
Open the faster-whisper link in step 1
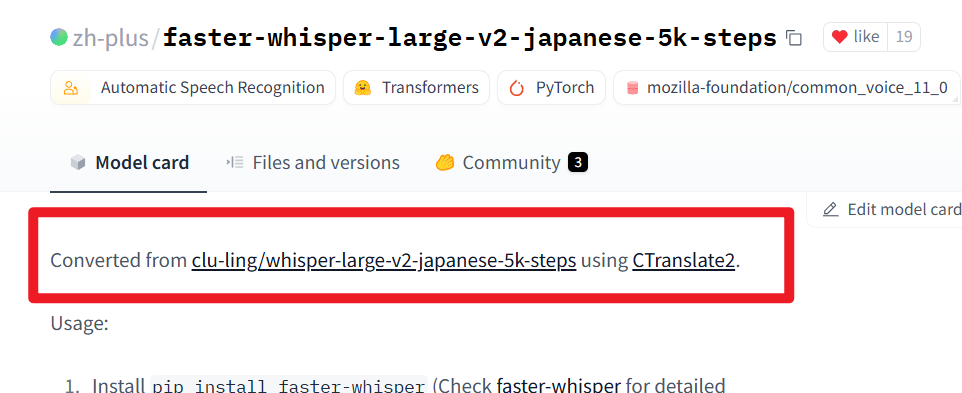[558, 386]
